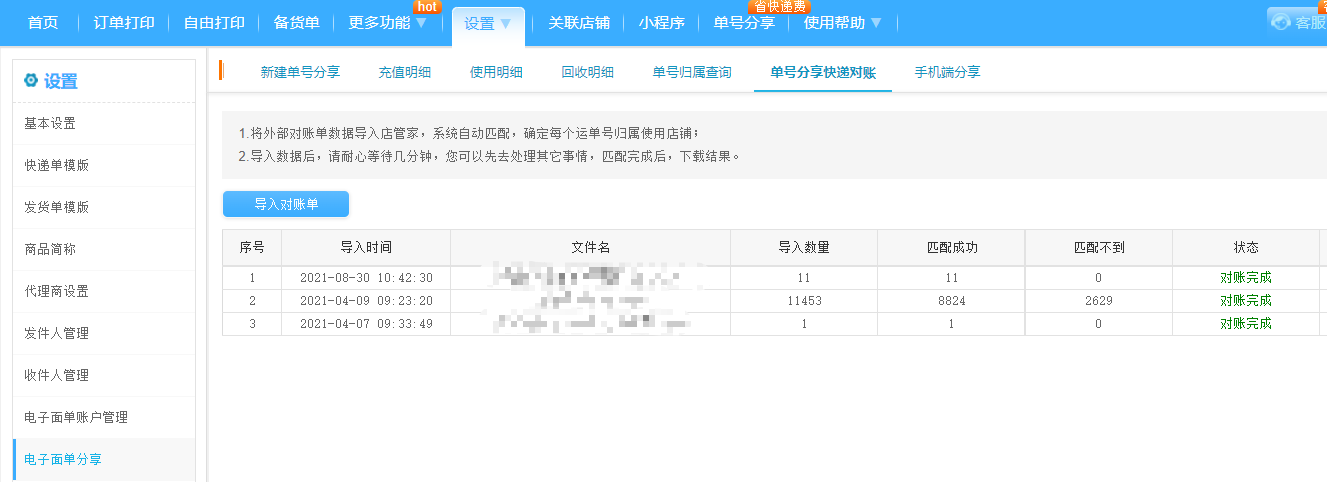Select 快递单模版 in the sidebar
This screenshot has height=482, width=1327.
click(57, 166)
